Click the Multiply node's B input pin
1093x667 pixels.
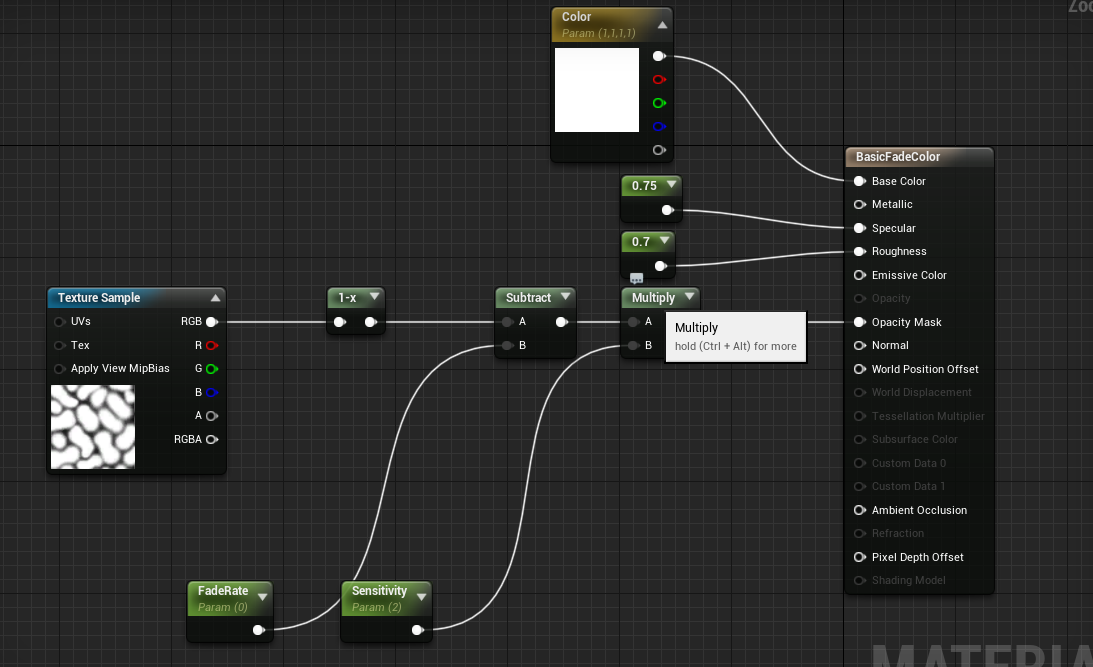(x=633, y=345)
